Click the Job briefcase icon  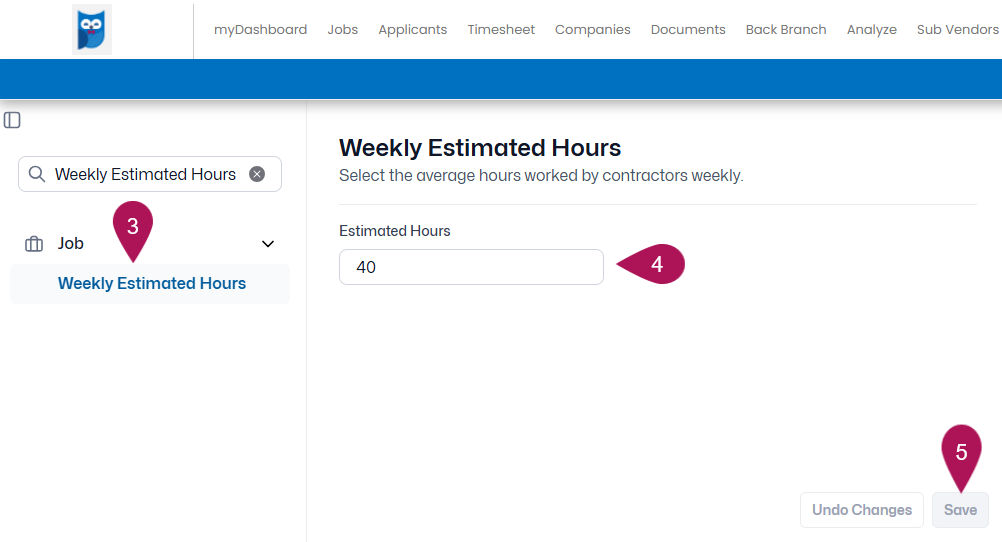(x=34, y=244)
